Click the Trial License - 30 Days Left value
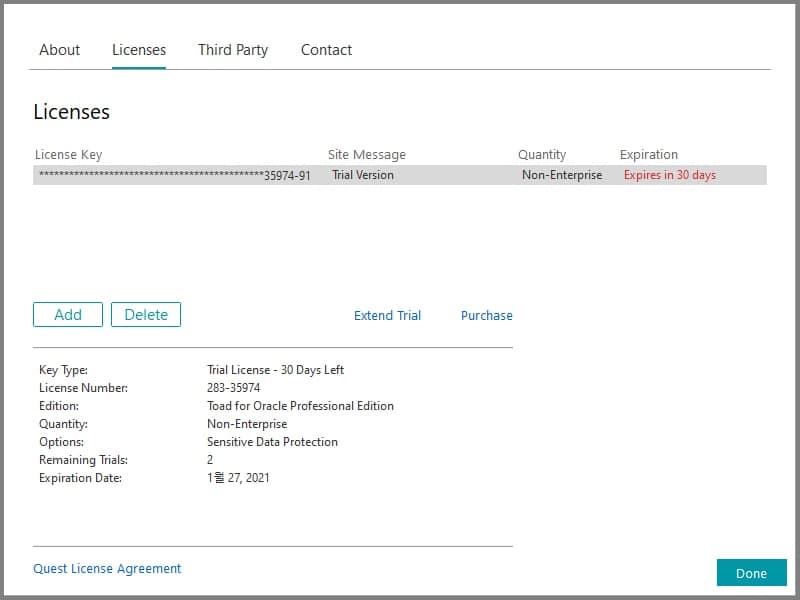 click(x=276, y=370)
